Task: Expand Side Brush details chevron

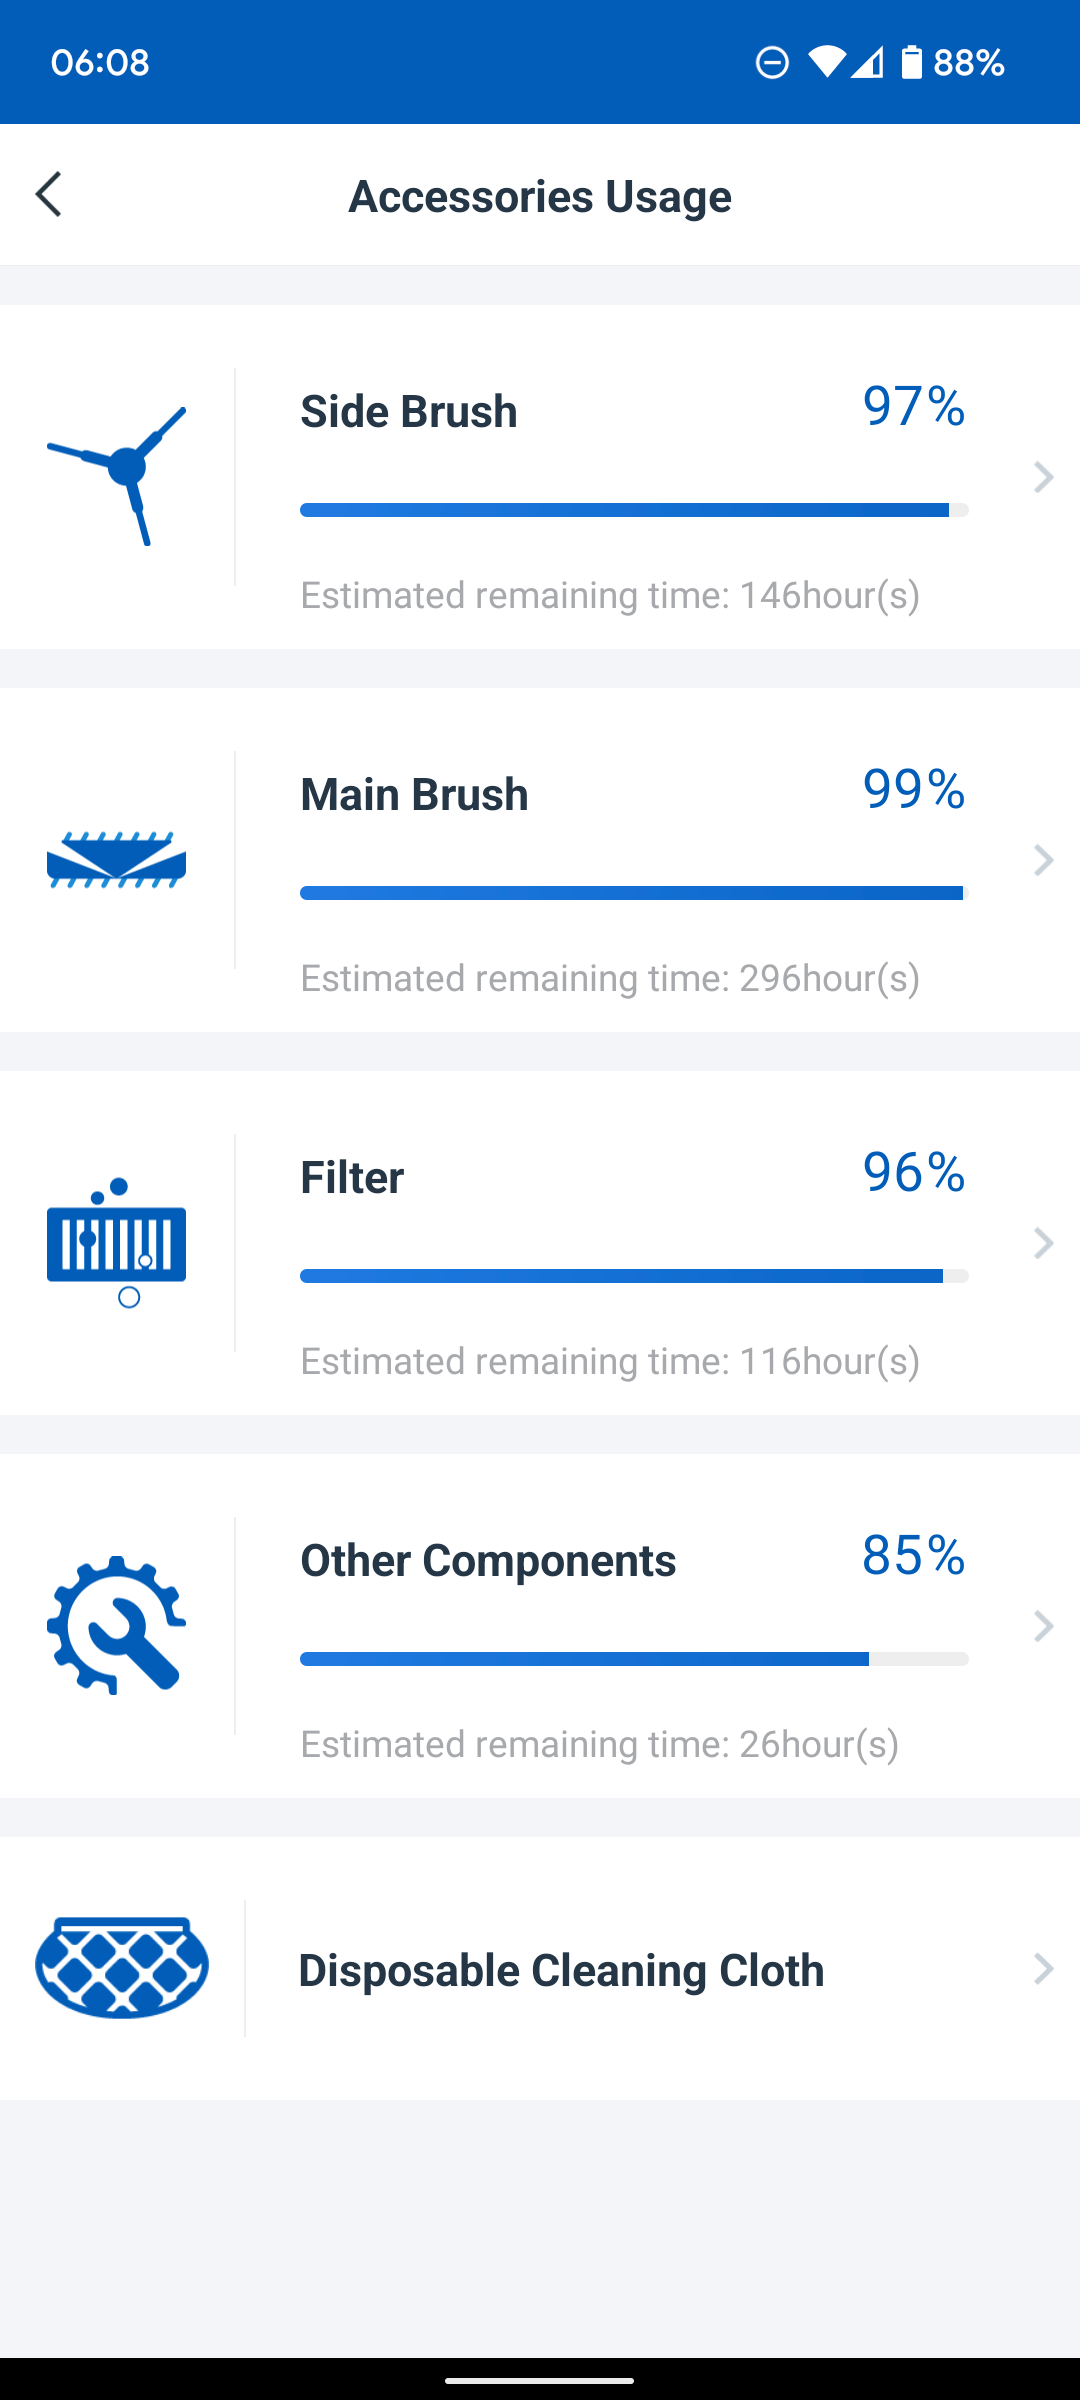Action: pyautogui.click(x=1043, y=477)
